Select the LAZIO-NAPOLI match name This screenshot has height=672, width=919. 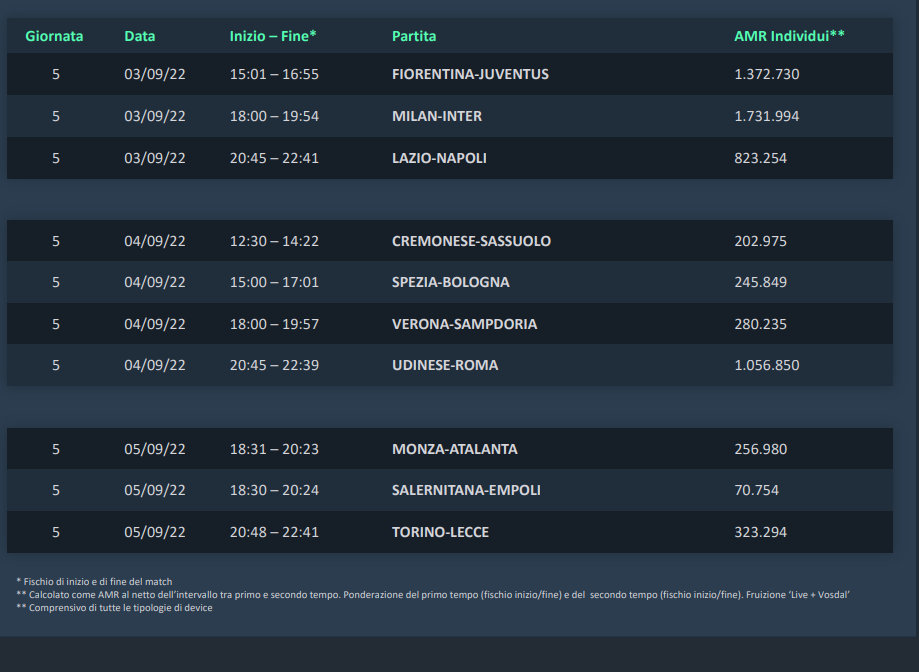tap(440, 158)
